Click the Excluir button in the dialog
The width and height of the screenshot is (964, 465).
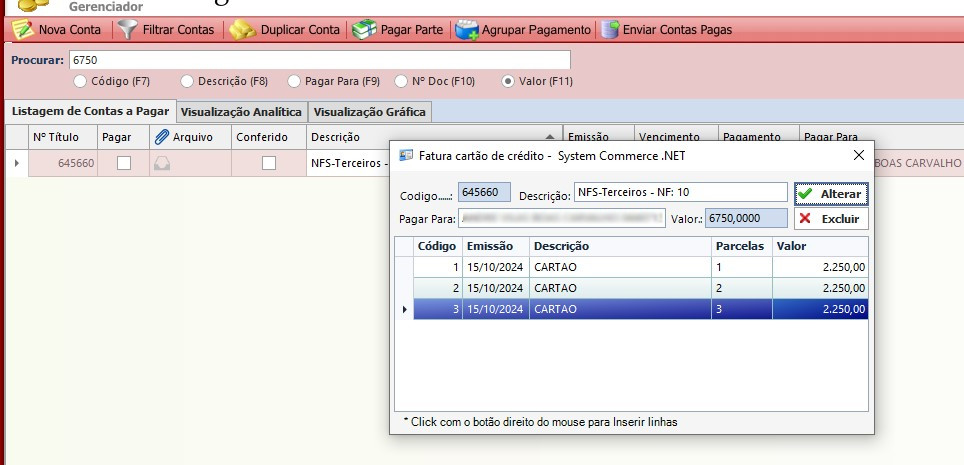tap(831, 218)
